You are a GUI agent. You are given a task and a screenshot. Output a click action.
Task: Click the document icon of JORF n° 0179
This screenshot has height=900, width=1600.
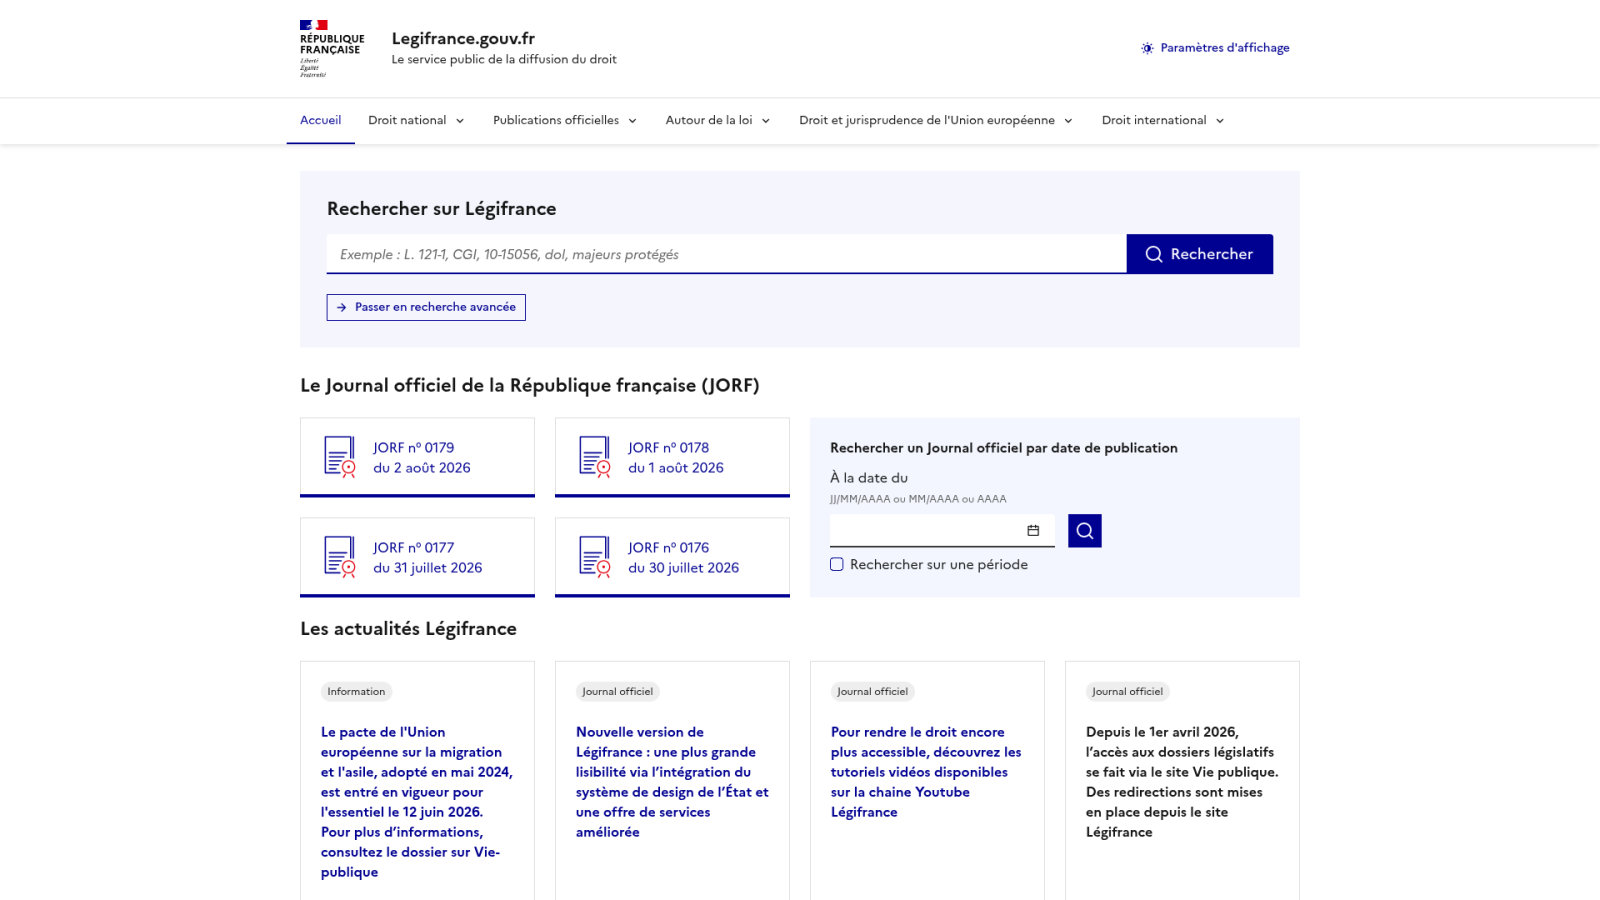click(x=340, y=457)
